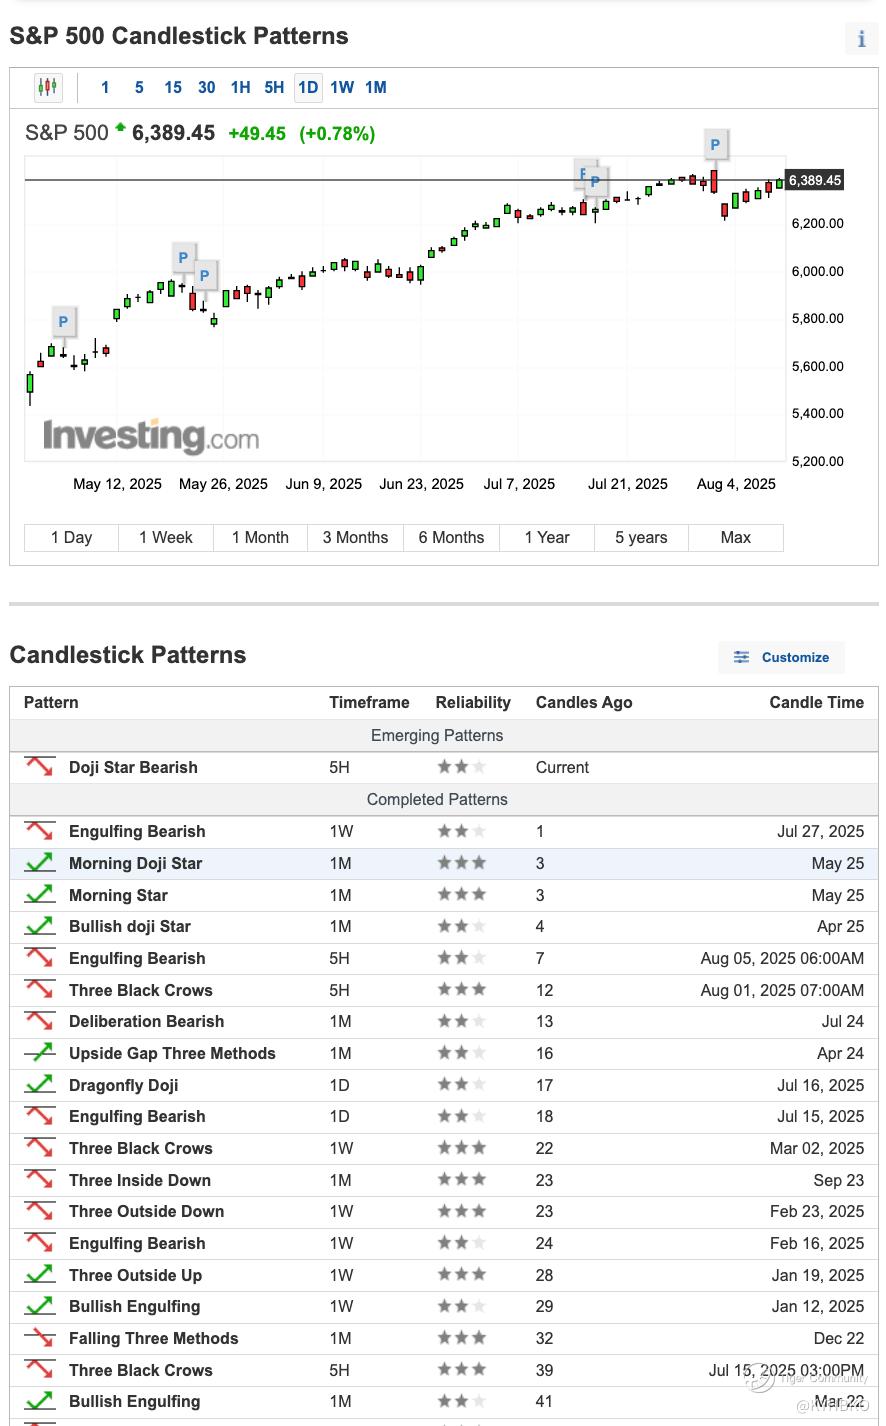Open the Customize patterns settings
This screenshot has width=886, height=1426.
[x=782, y=657]
